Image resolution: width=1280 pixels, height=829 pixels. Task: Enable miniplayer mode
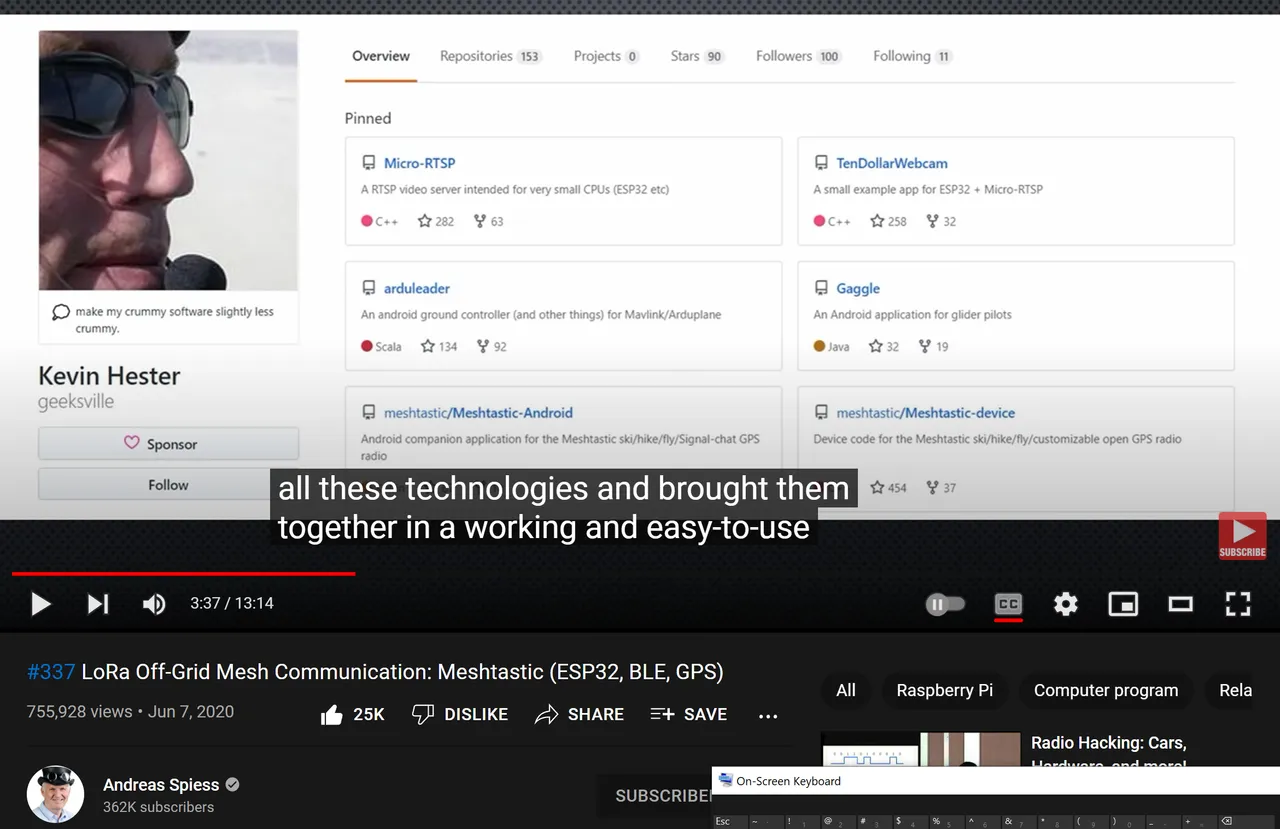click(x=1123, y=604)
